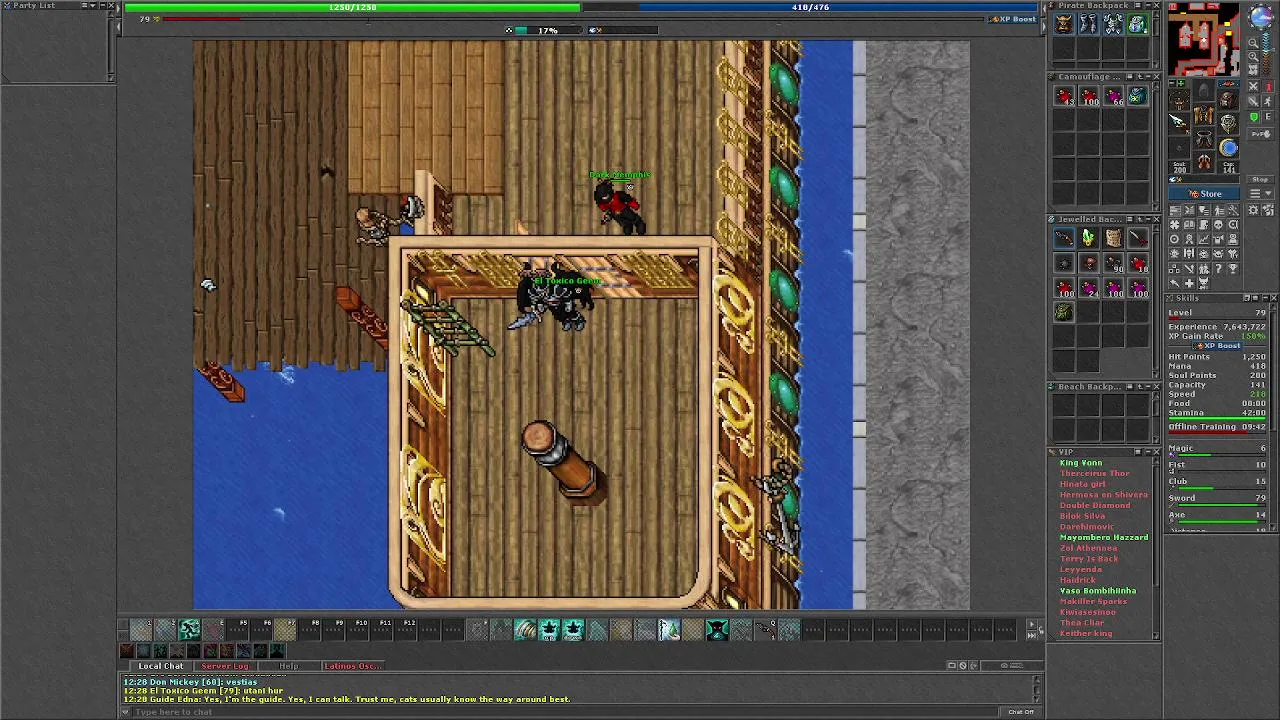Open the question mark help widget
The image size is (1280, 720).
point(1218,268)
